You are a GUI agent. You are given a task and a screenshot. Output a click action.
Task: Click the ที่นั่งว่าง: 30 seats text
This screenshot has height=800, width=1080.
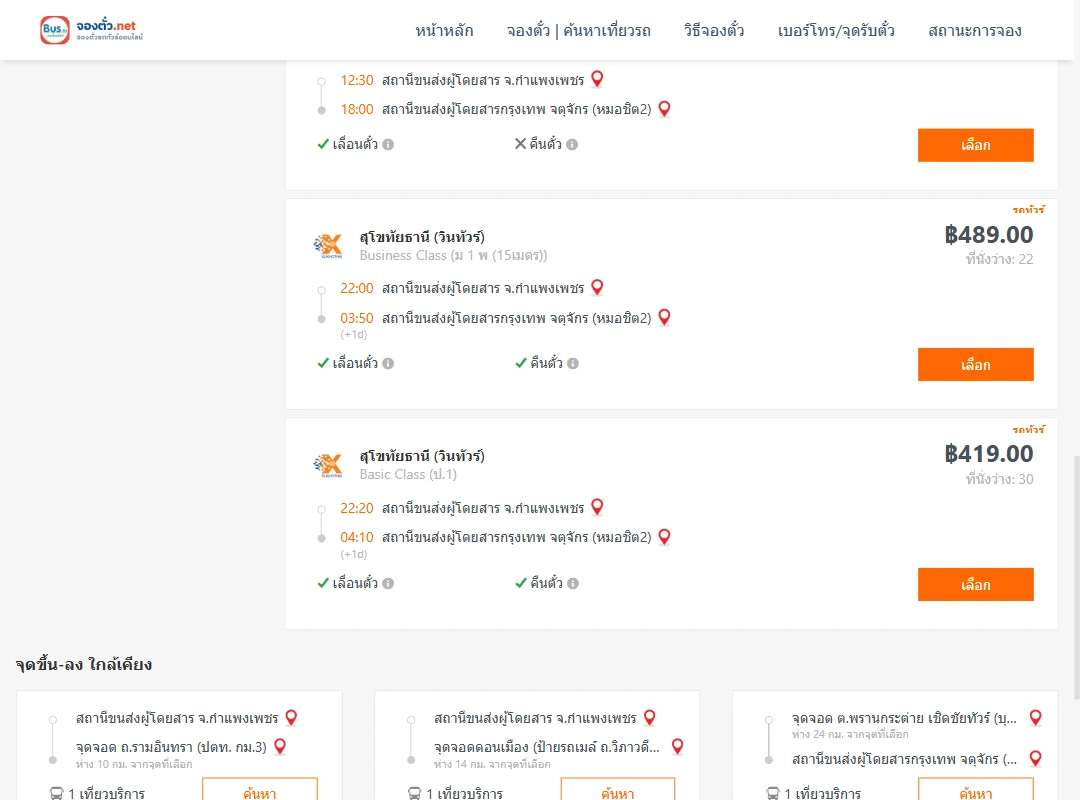point(999,480)
